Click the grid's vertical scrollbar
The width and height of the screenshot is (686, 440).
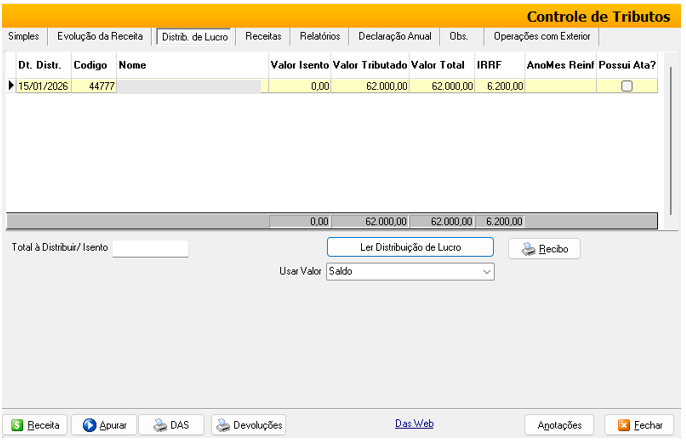click(x=669, y=130)
